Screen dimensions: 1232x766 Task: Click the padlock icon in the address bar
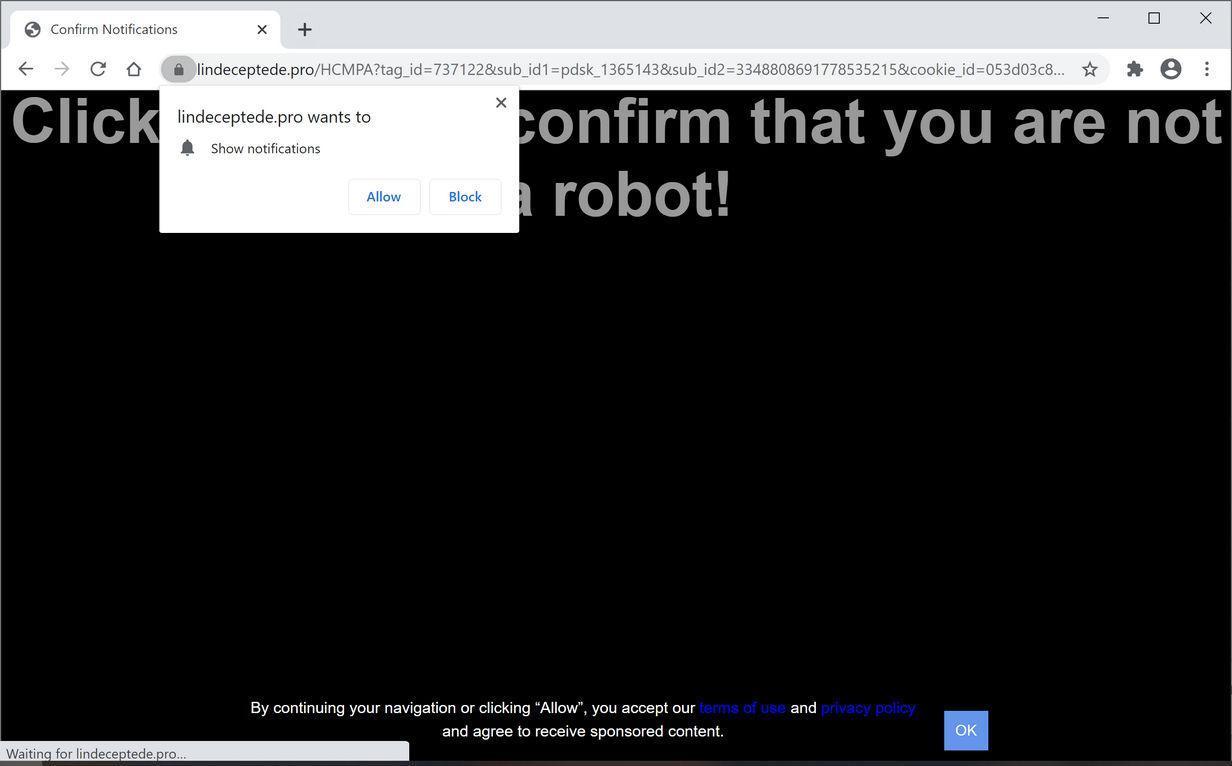pos(178,69)
